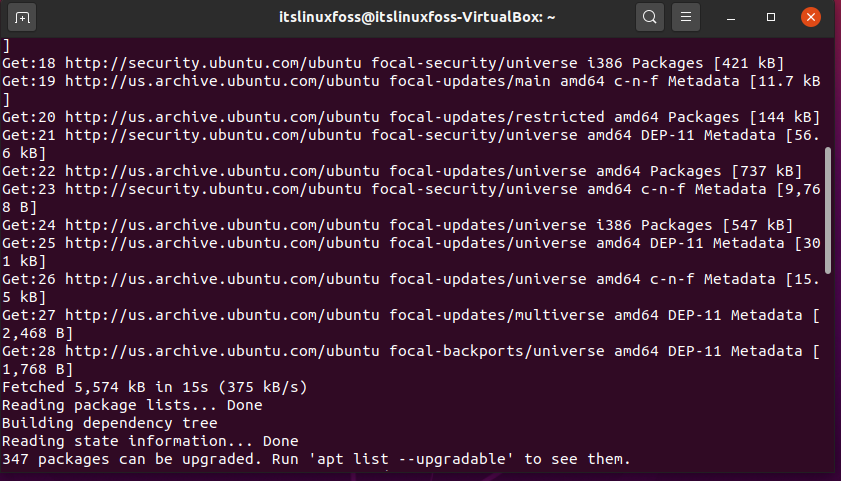Click 'Reading state information... Done' line

coord(150,441)
